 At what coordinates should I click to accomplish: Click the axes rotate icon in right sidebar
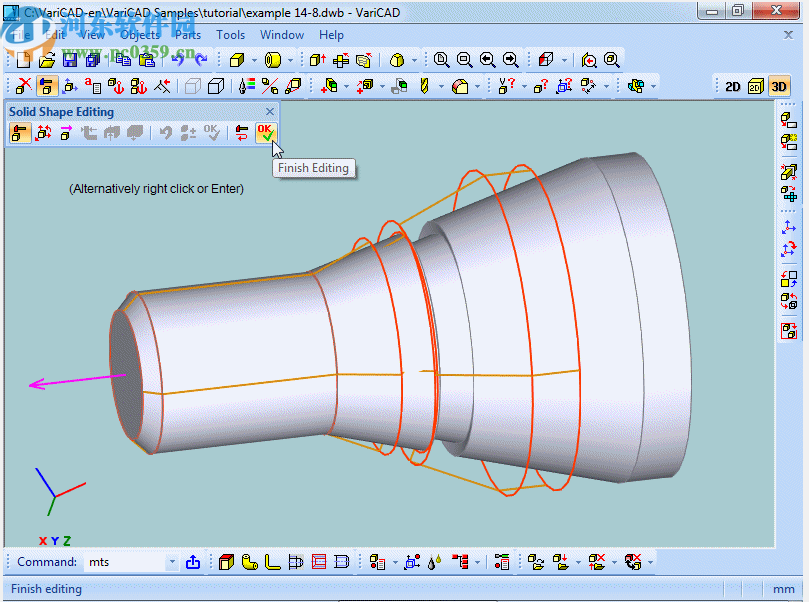click(788, 250)
